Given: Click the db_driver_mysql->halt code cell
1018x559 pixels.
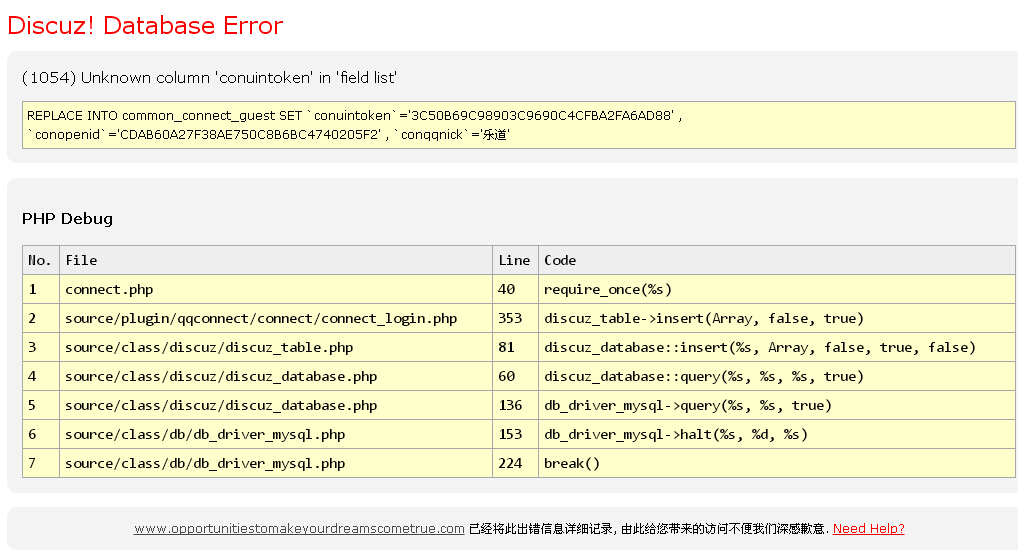Looking at the screenshot, I should point(776,434).
